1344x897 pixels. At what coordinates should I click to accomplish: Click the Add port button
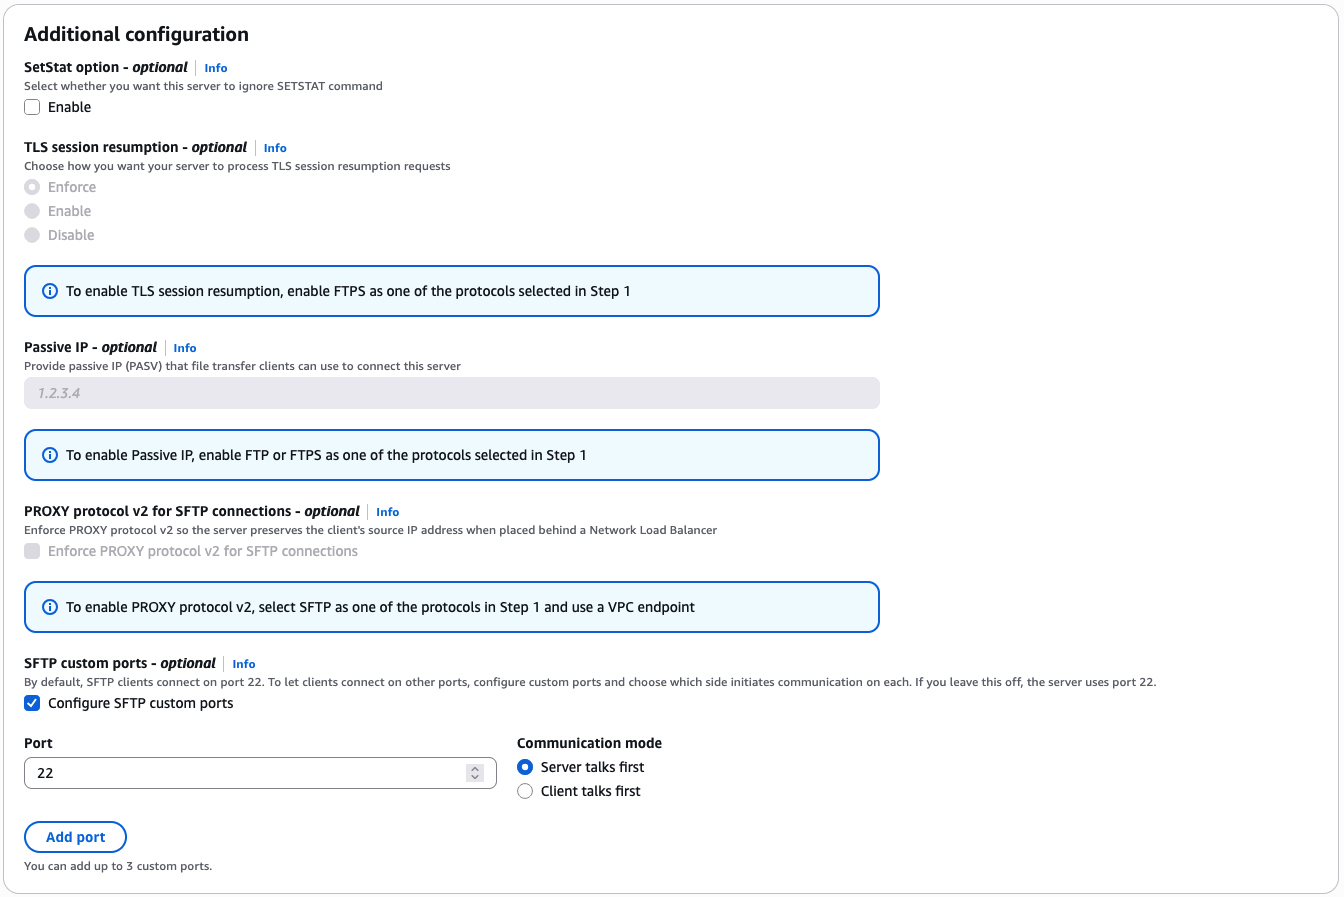(76, 837)
